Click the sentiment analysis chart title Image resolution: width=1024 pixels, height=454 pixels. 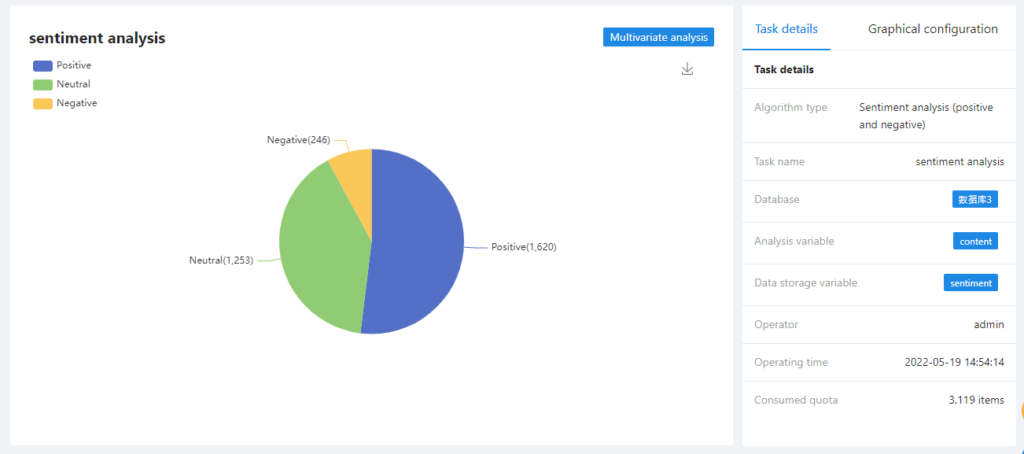tap(97, 38)
